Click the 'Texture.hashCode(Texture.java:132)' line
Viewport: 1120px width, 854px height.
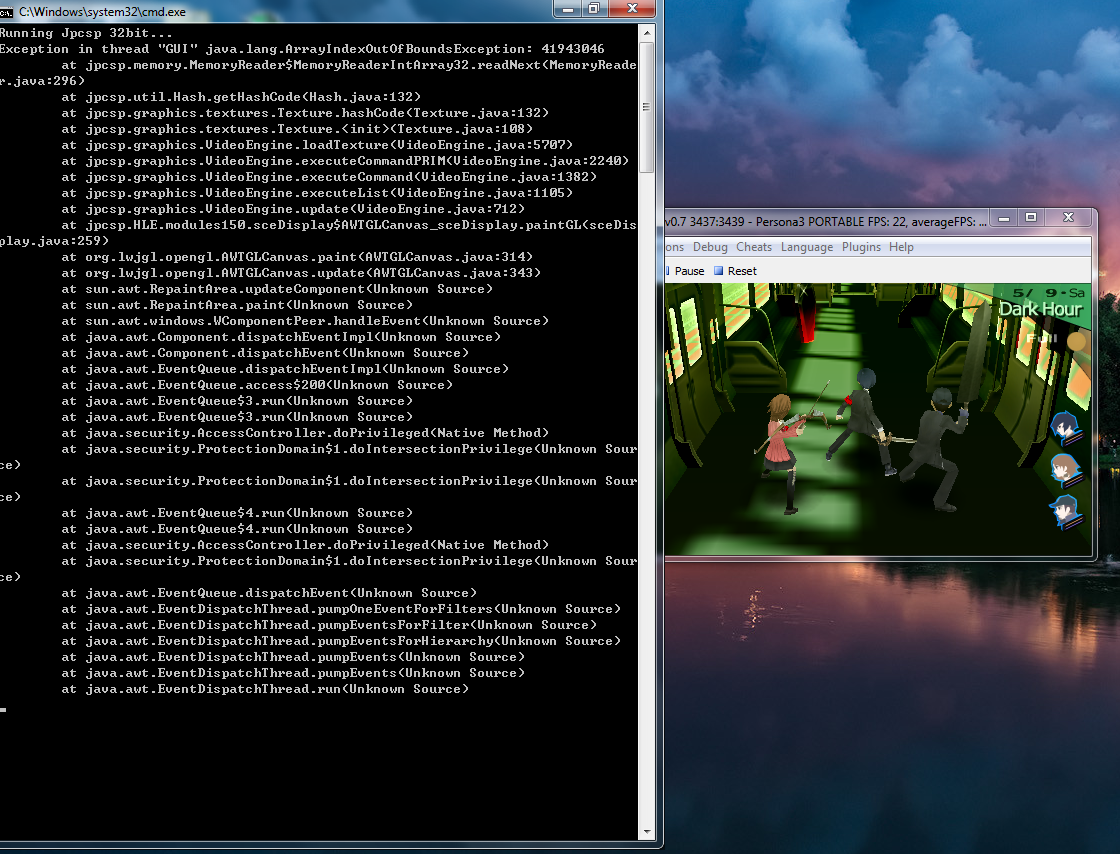305,113
